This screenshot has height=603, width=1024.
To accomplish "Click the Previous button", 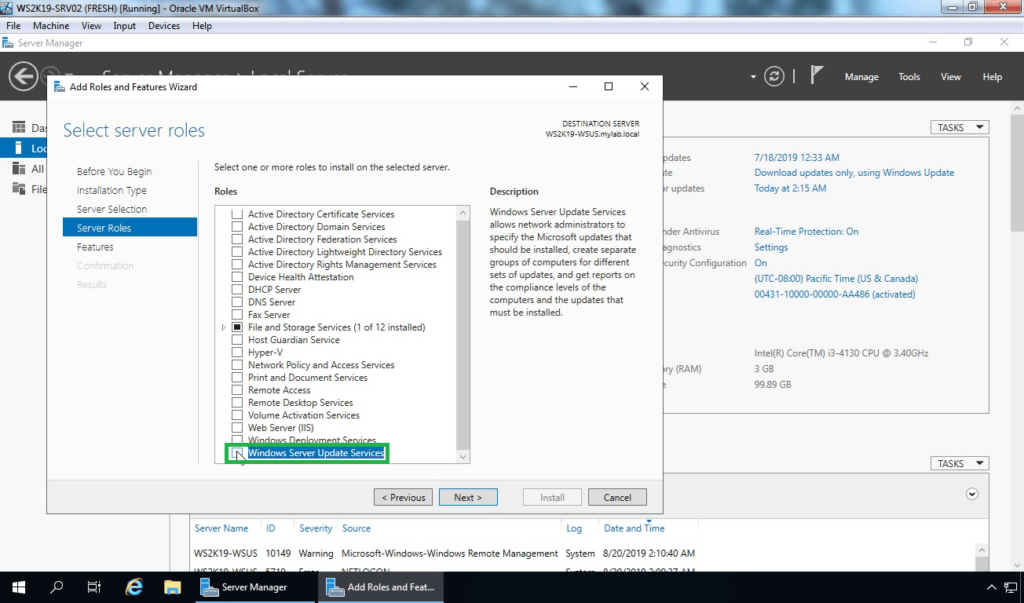I will tap(403, 497).
